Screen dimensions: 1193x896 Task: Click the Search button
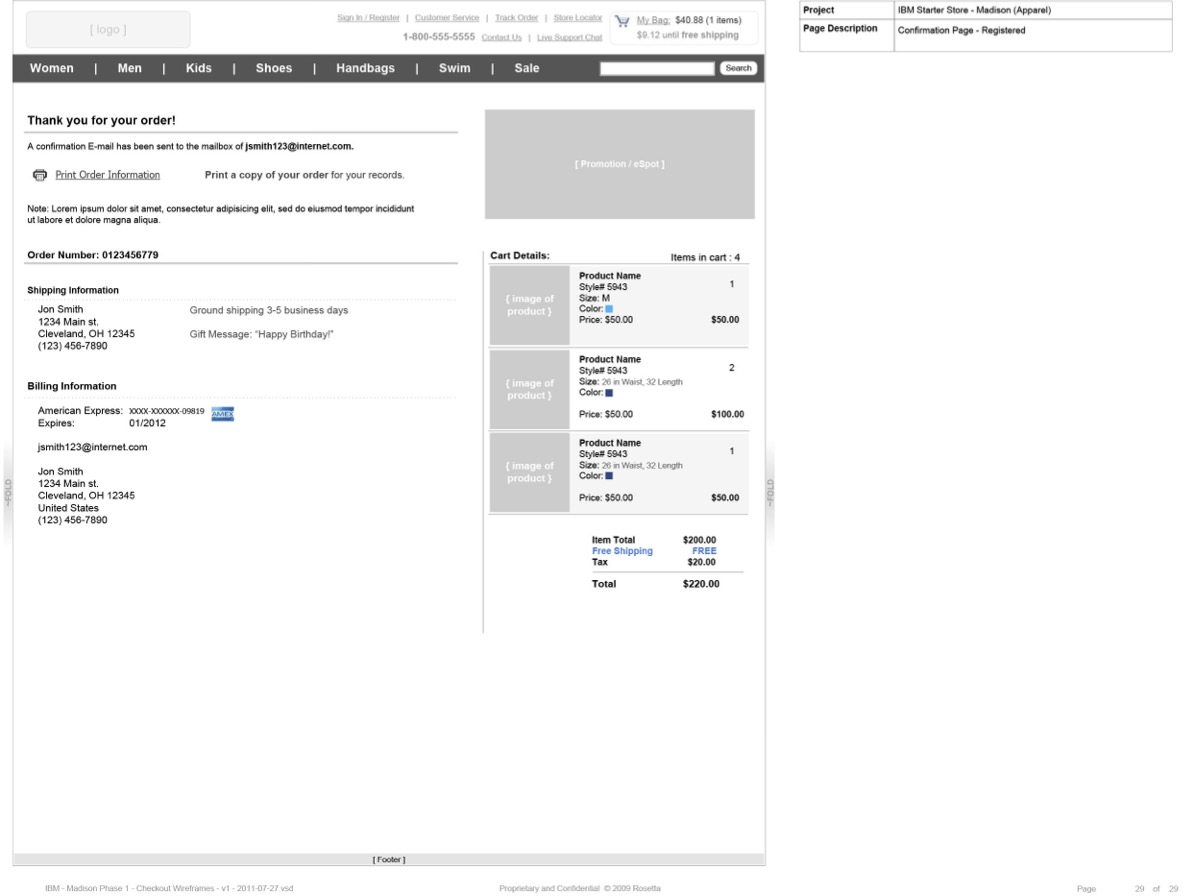click(738, 68)
